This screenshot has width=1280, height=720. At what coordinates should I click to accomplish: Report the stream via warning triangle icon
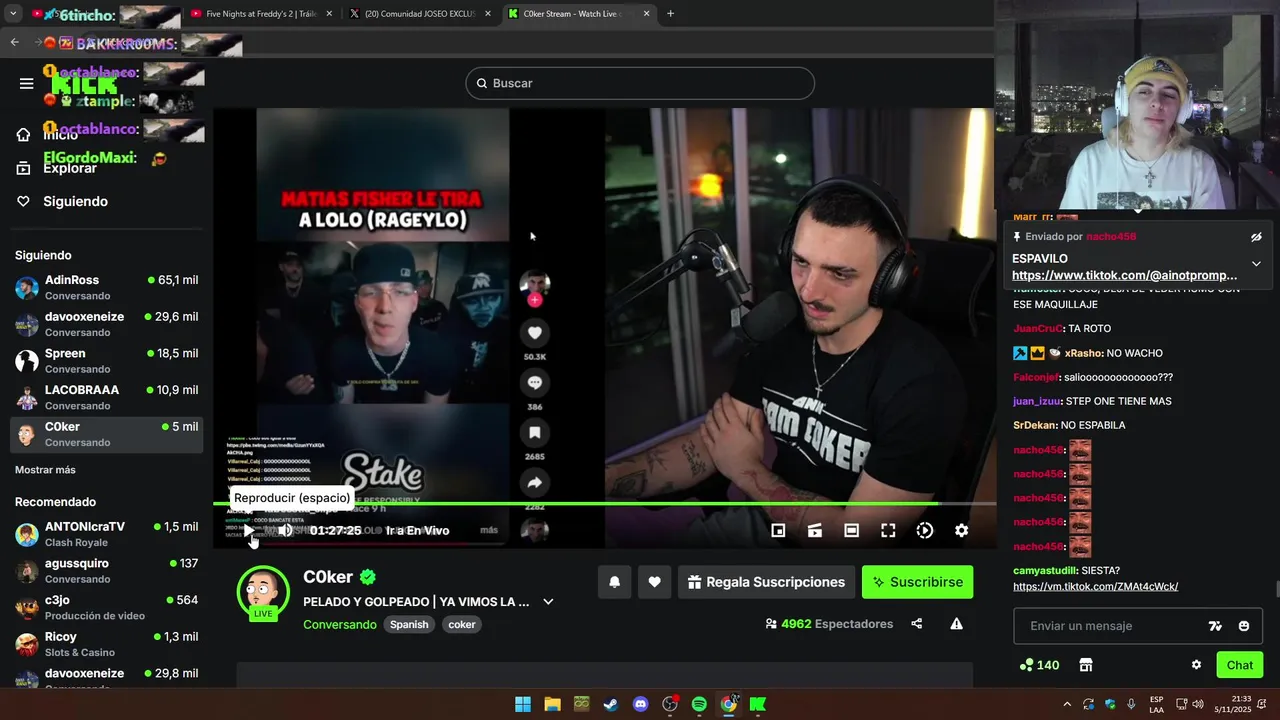click(x=956, y=624)
